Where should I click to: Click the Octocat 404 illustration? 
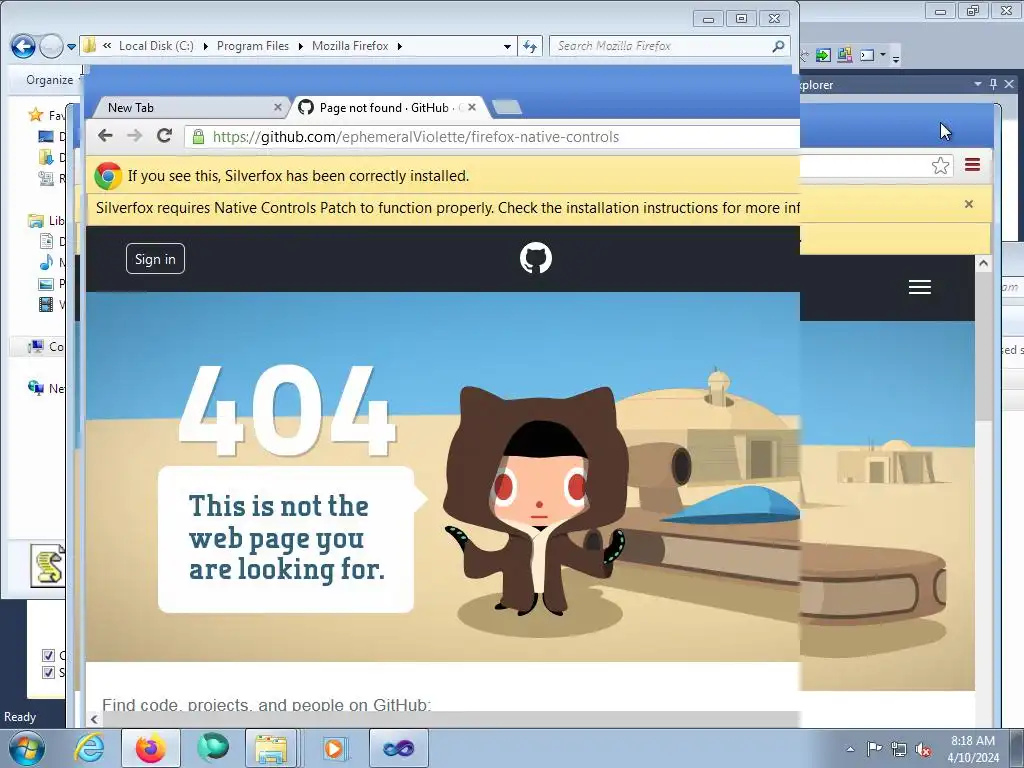click(536, 500)
